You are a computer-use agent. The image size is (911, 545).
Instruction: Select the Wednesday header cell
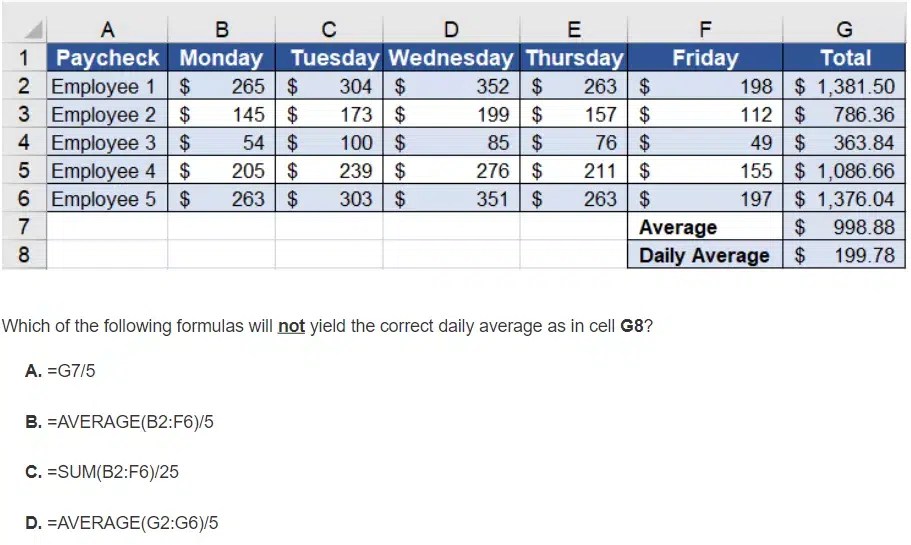point(451,58)
